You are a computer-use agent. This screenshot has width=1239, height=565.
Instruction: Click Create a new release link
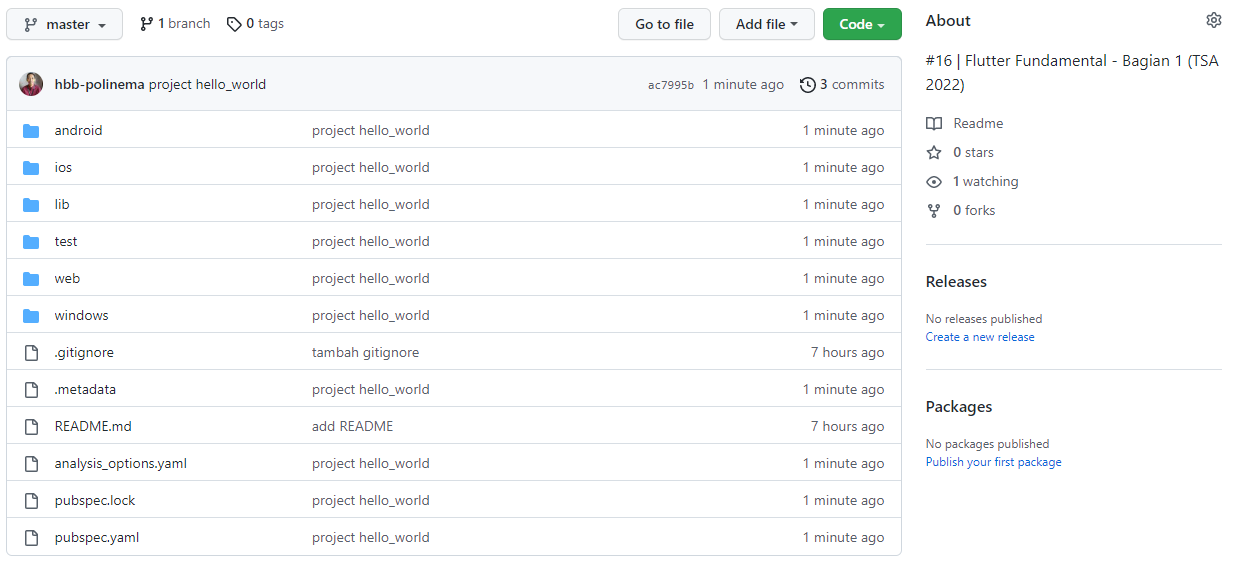coord(980,337)
